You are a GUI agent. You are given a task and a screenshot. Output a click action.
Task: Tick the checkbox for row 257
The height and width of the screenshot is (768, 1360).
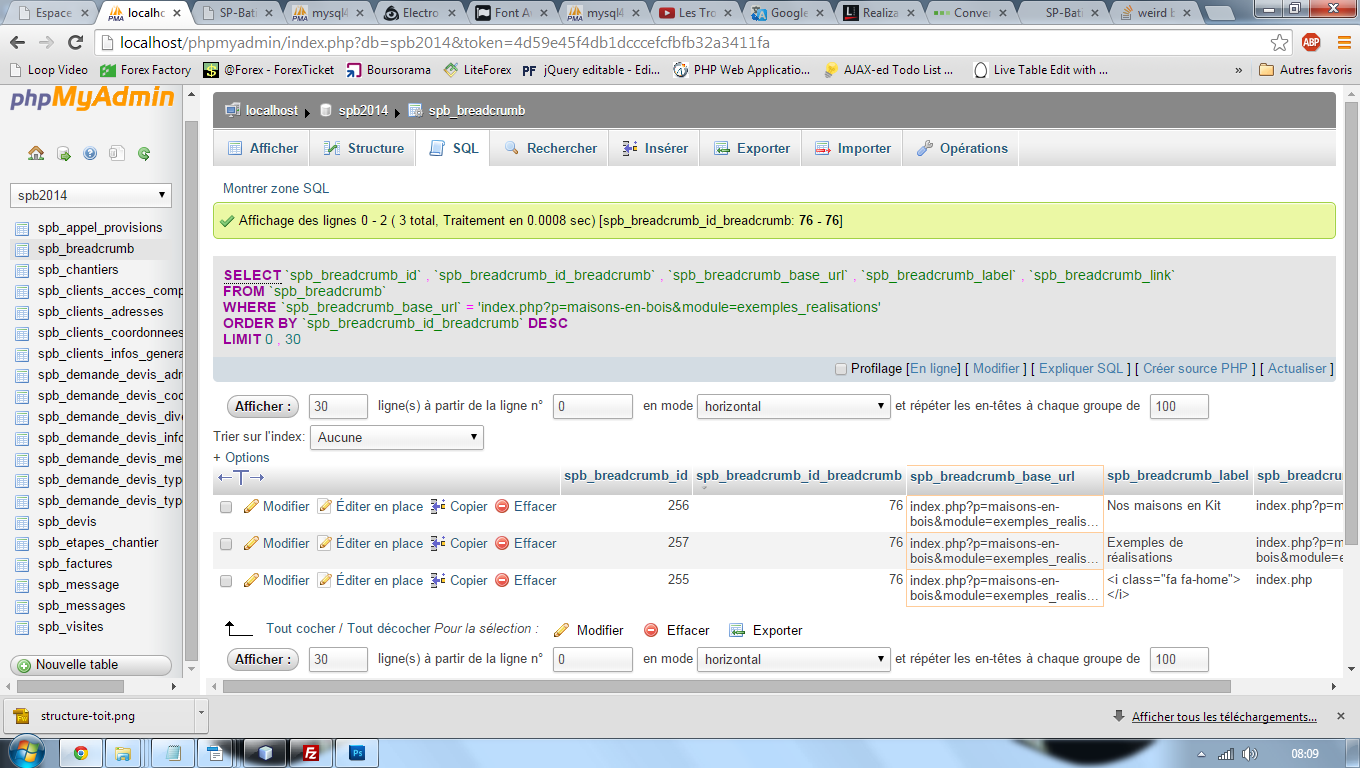226,544
